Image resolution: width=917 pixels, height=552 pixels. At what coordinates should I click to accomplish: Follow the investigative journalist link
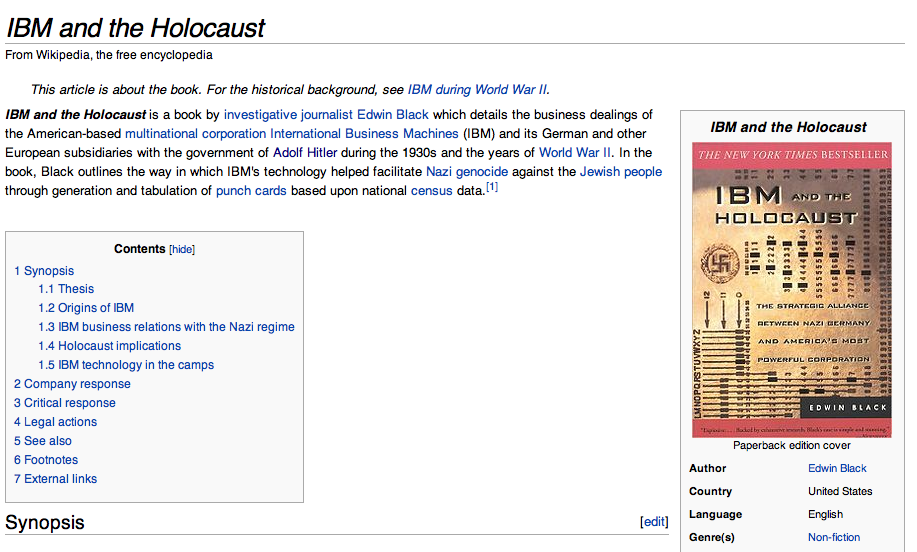[288, 115]
